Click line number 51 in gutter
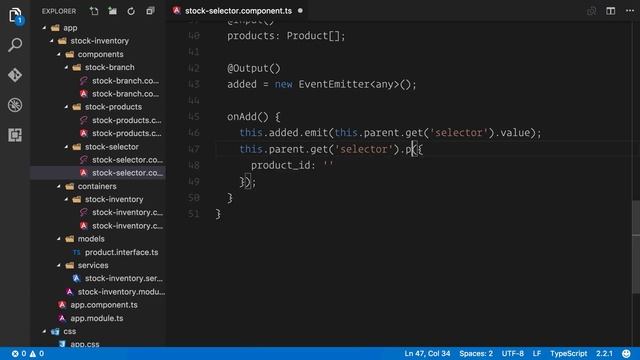 click(194, 214)
